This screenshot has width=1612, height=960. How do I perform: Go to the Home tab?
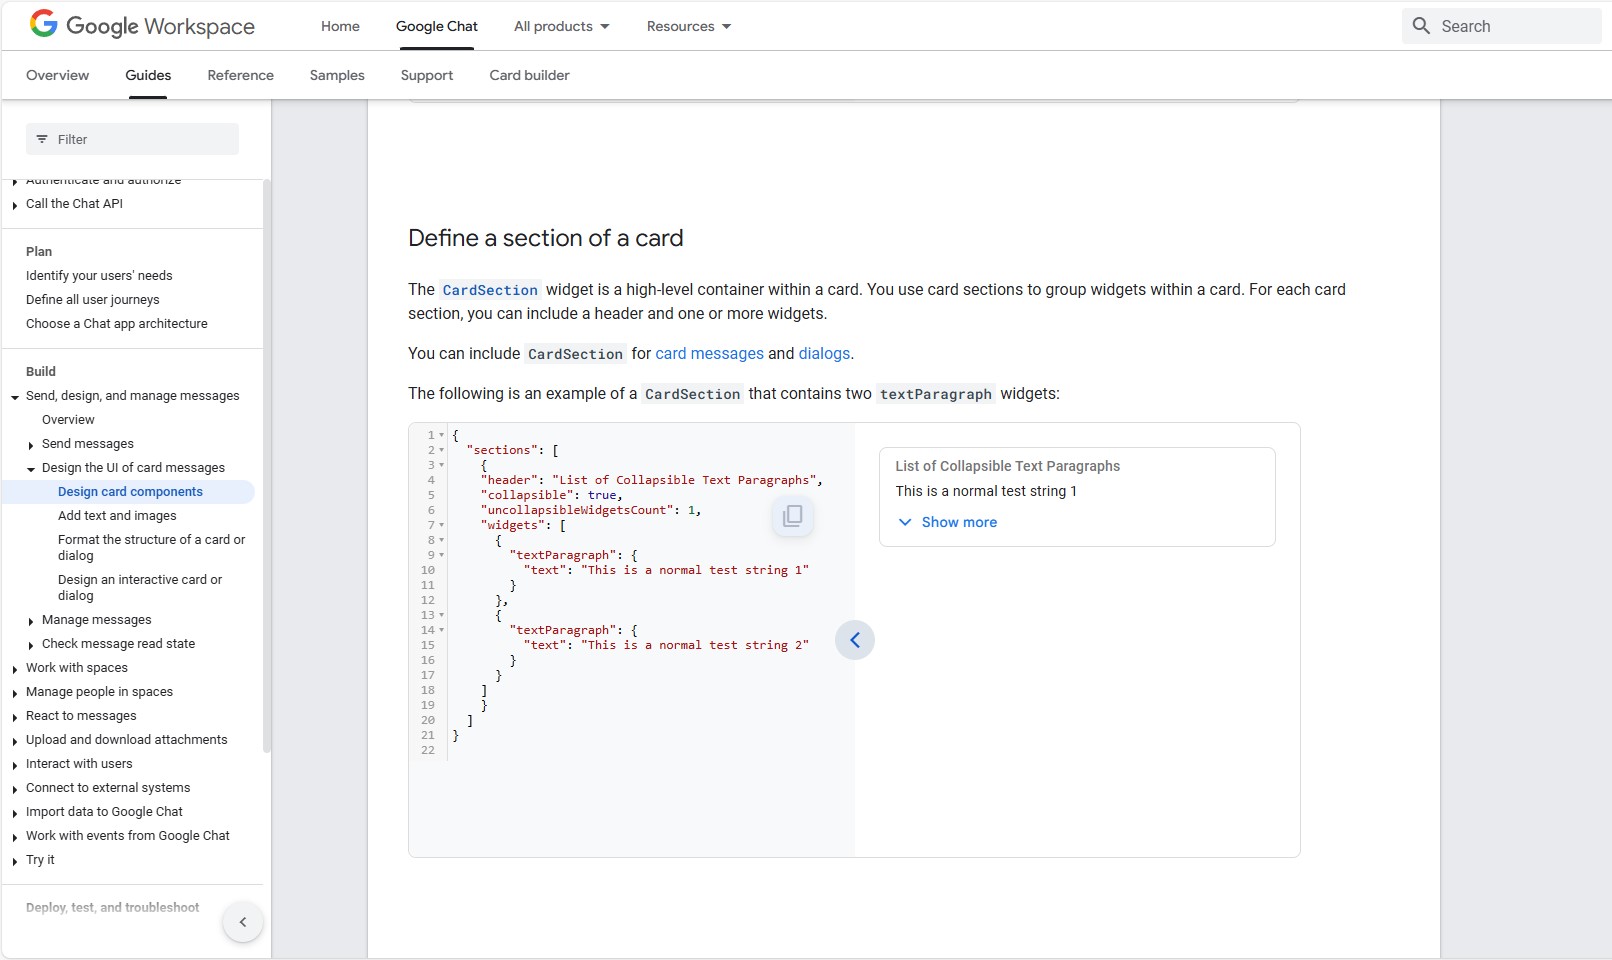(x=340, y=26)
